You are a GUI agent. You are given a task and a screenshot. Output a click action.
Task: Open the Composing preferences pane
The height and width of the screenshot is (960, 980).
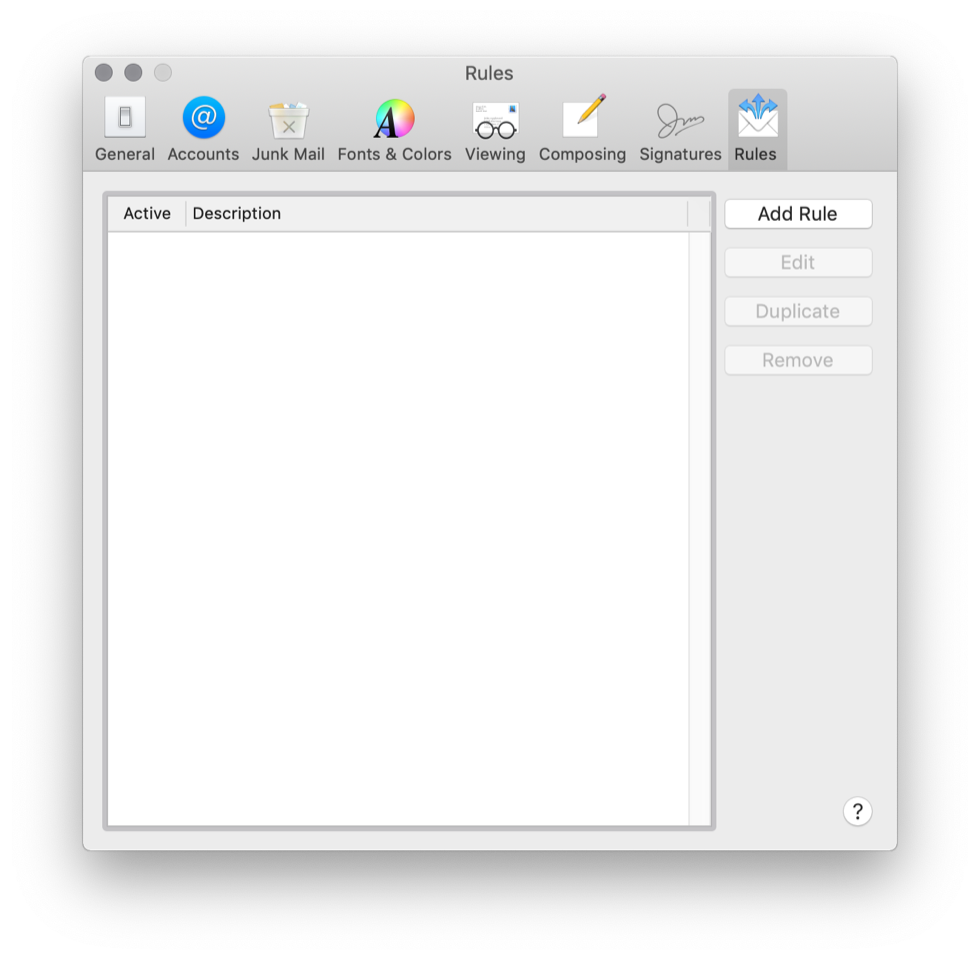pyautogui.click(x=582, y=129)
